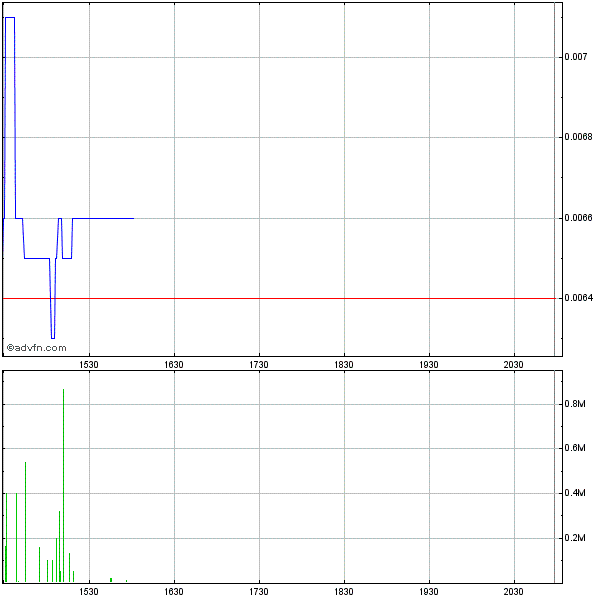This screenshot has width=600, height=600.
Task: Click the 0.007 price axis label
Action: tap(575, 58)
